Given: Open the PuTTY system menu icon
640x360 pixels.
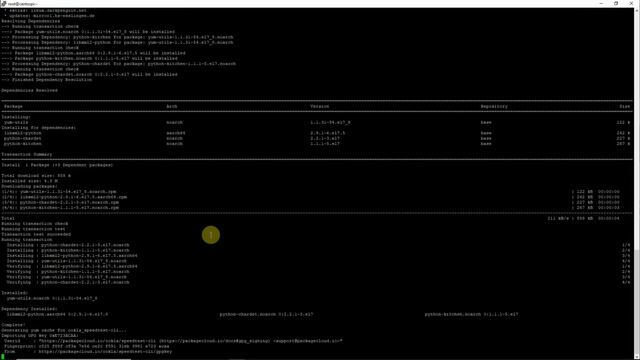Looking at the screenshot, I should 3,3.
